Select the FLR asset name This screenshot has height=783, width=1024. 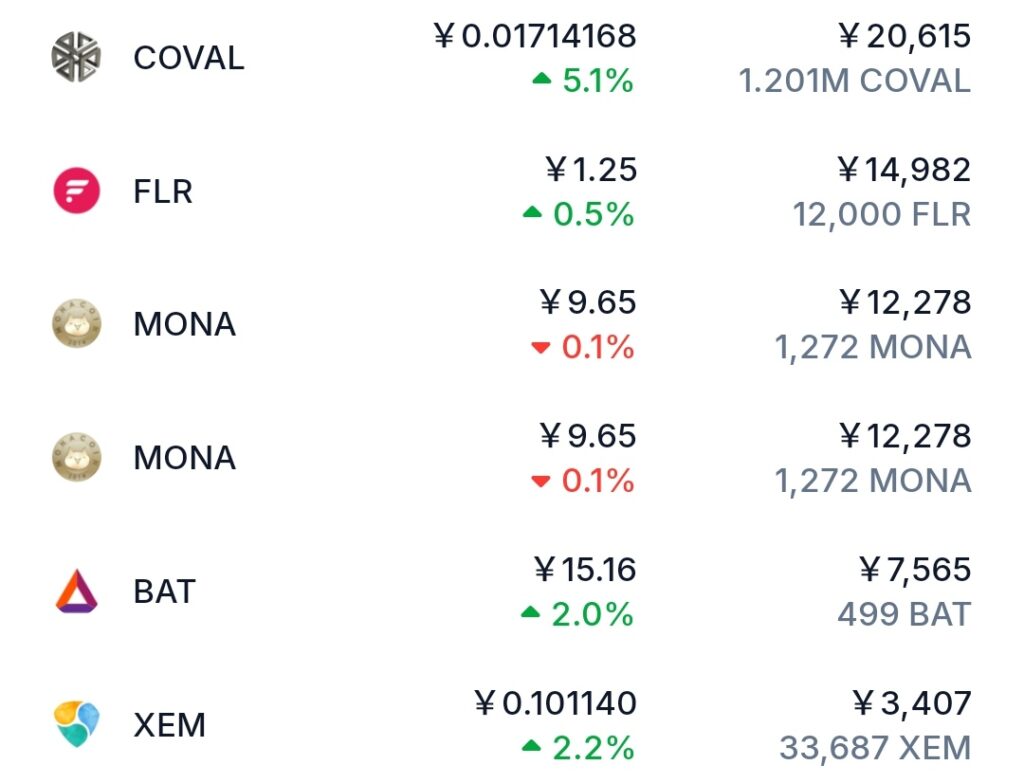[x=162, y=191]
